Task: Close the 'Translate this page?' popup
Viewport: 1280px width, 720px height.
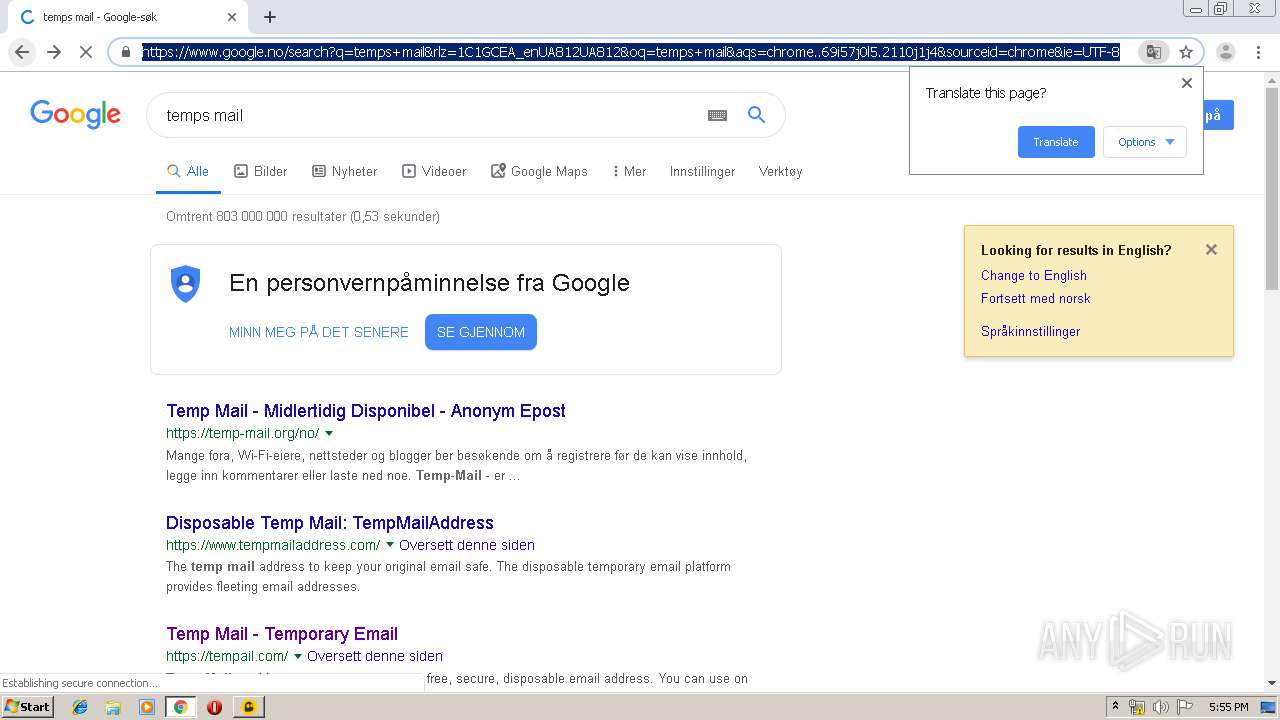Action: pos(1187,83)
